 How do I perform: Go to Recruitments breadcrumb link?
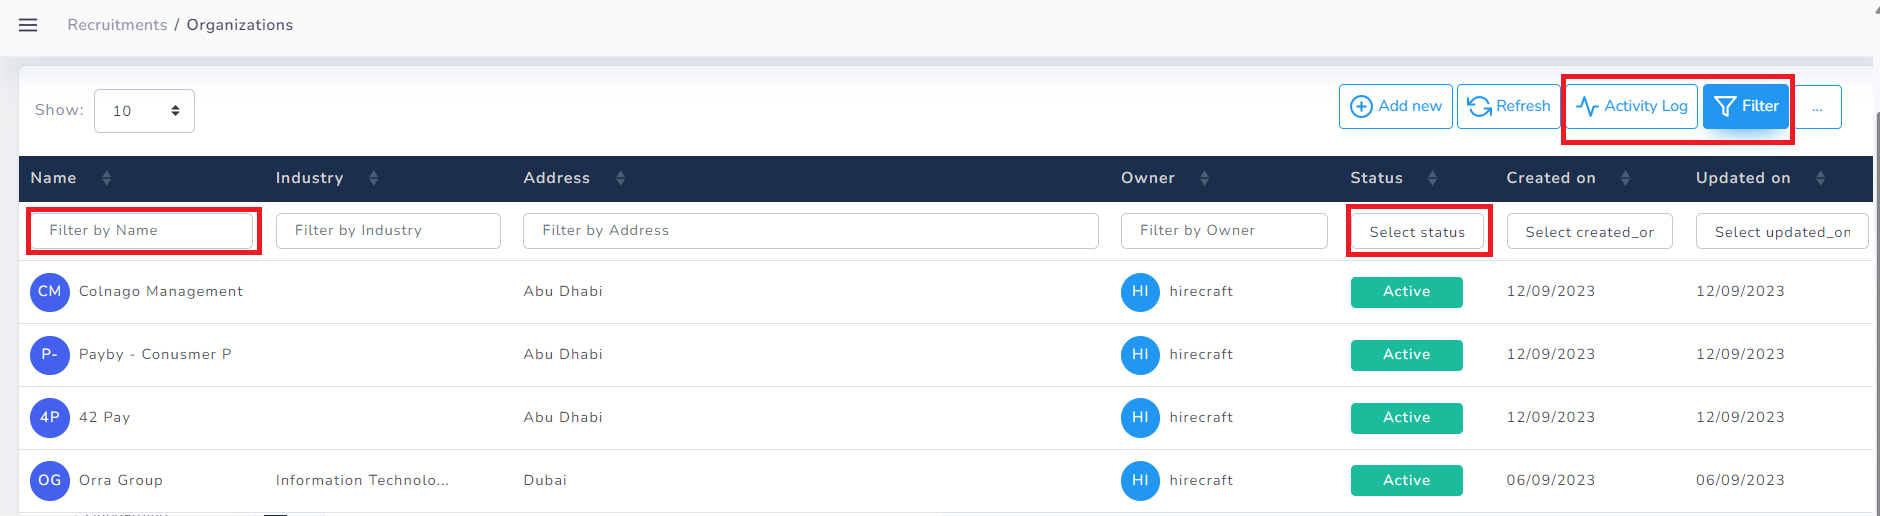click(117, 25)
